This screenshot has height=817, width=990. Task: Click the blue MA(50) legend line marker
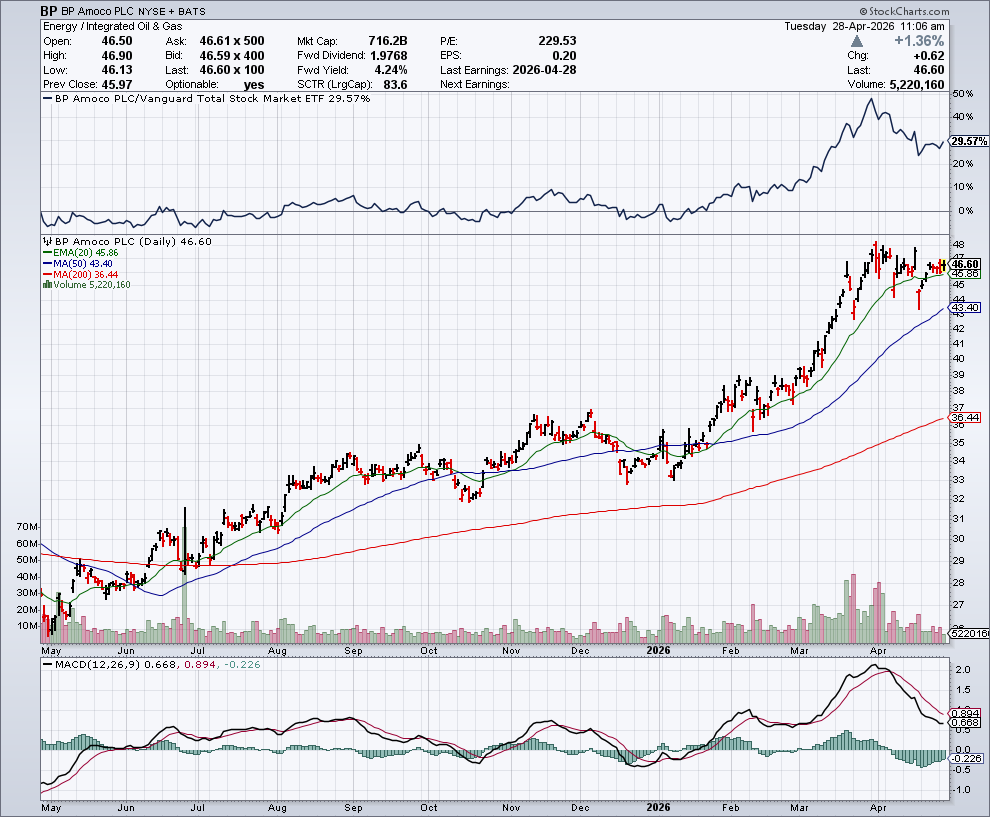click(46, 264)
